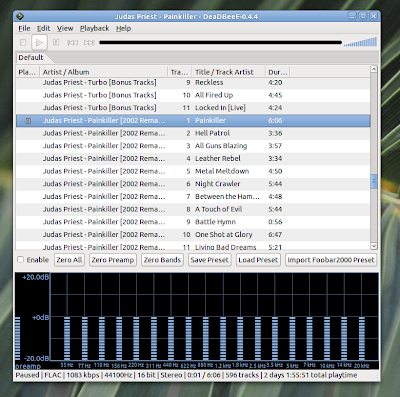Select the track Living Bad Dreams
This screenshot has width=400, height=397.
[x=193, y=246]
